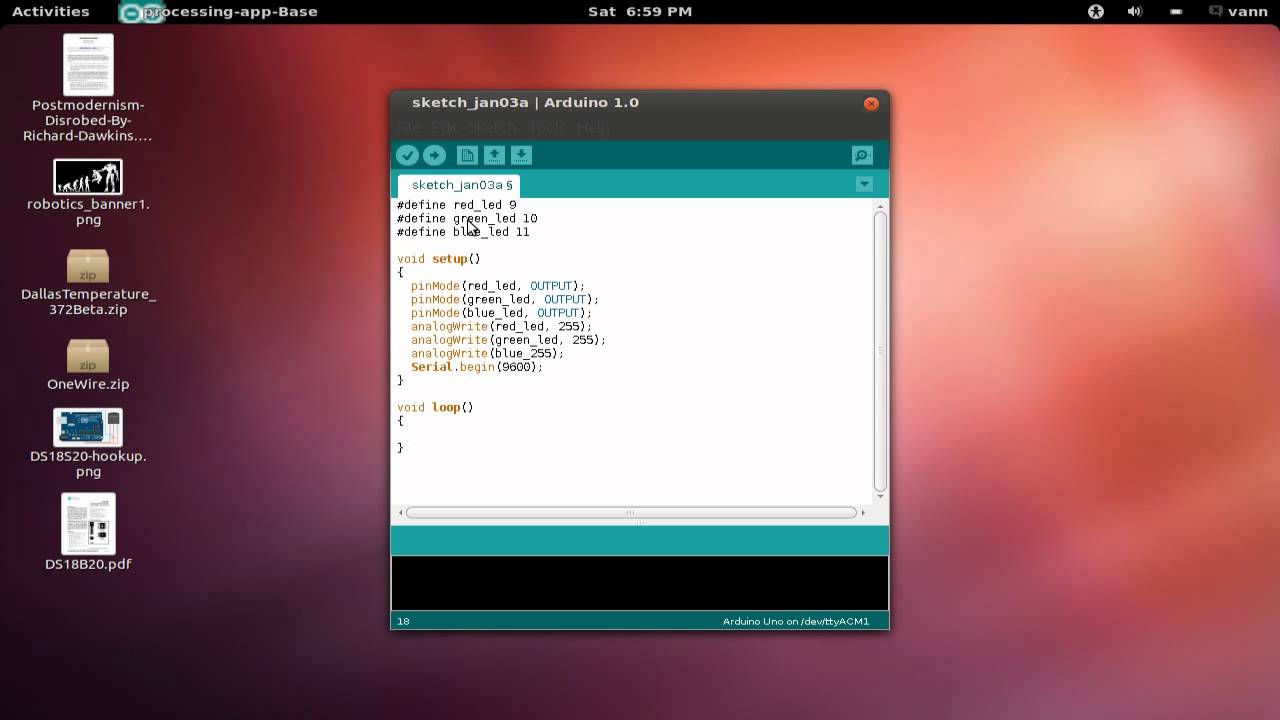Viewport: 1280px width, 720px height.
Task: Select robotics_banner1.png on the desktop
Action: [88, 192]
